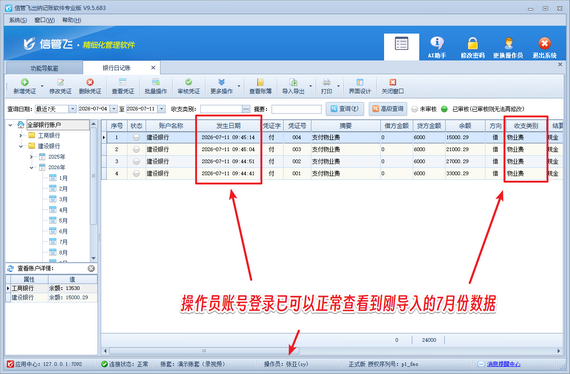Click the 消息提醒中心 mail icon
The image size is (570, 374).
coord(481,364)
